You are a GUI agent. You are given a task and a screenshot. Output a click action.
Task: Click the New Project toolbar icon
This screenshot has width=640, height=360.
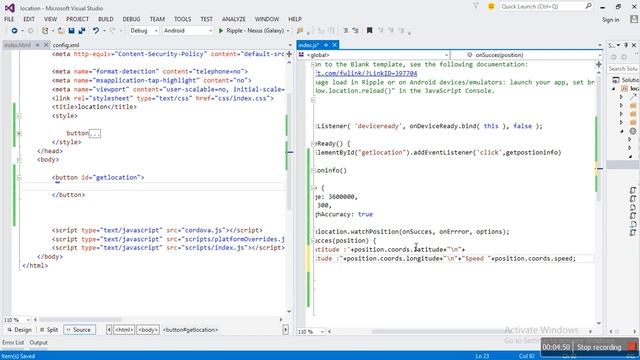click(45, 31)
